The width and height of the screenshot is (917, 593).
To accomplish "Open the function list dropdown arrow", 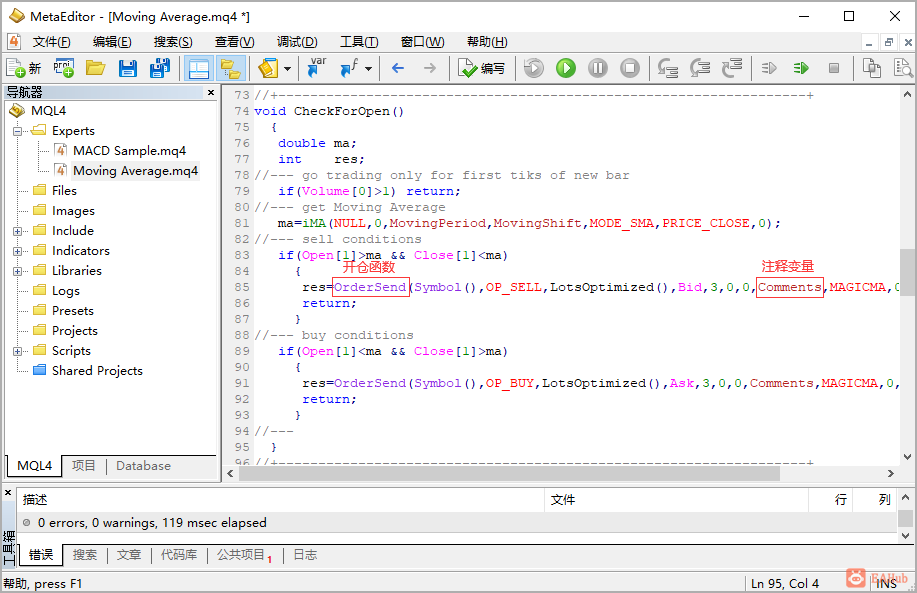I will point(368,69).
